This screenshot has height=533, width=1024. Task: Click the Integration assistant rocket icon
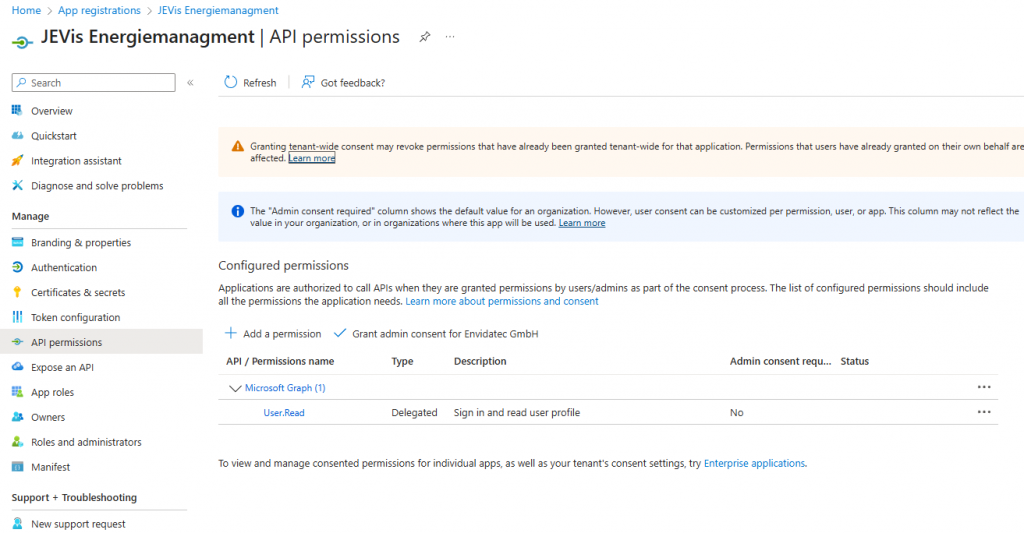point(17,161)
